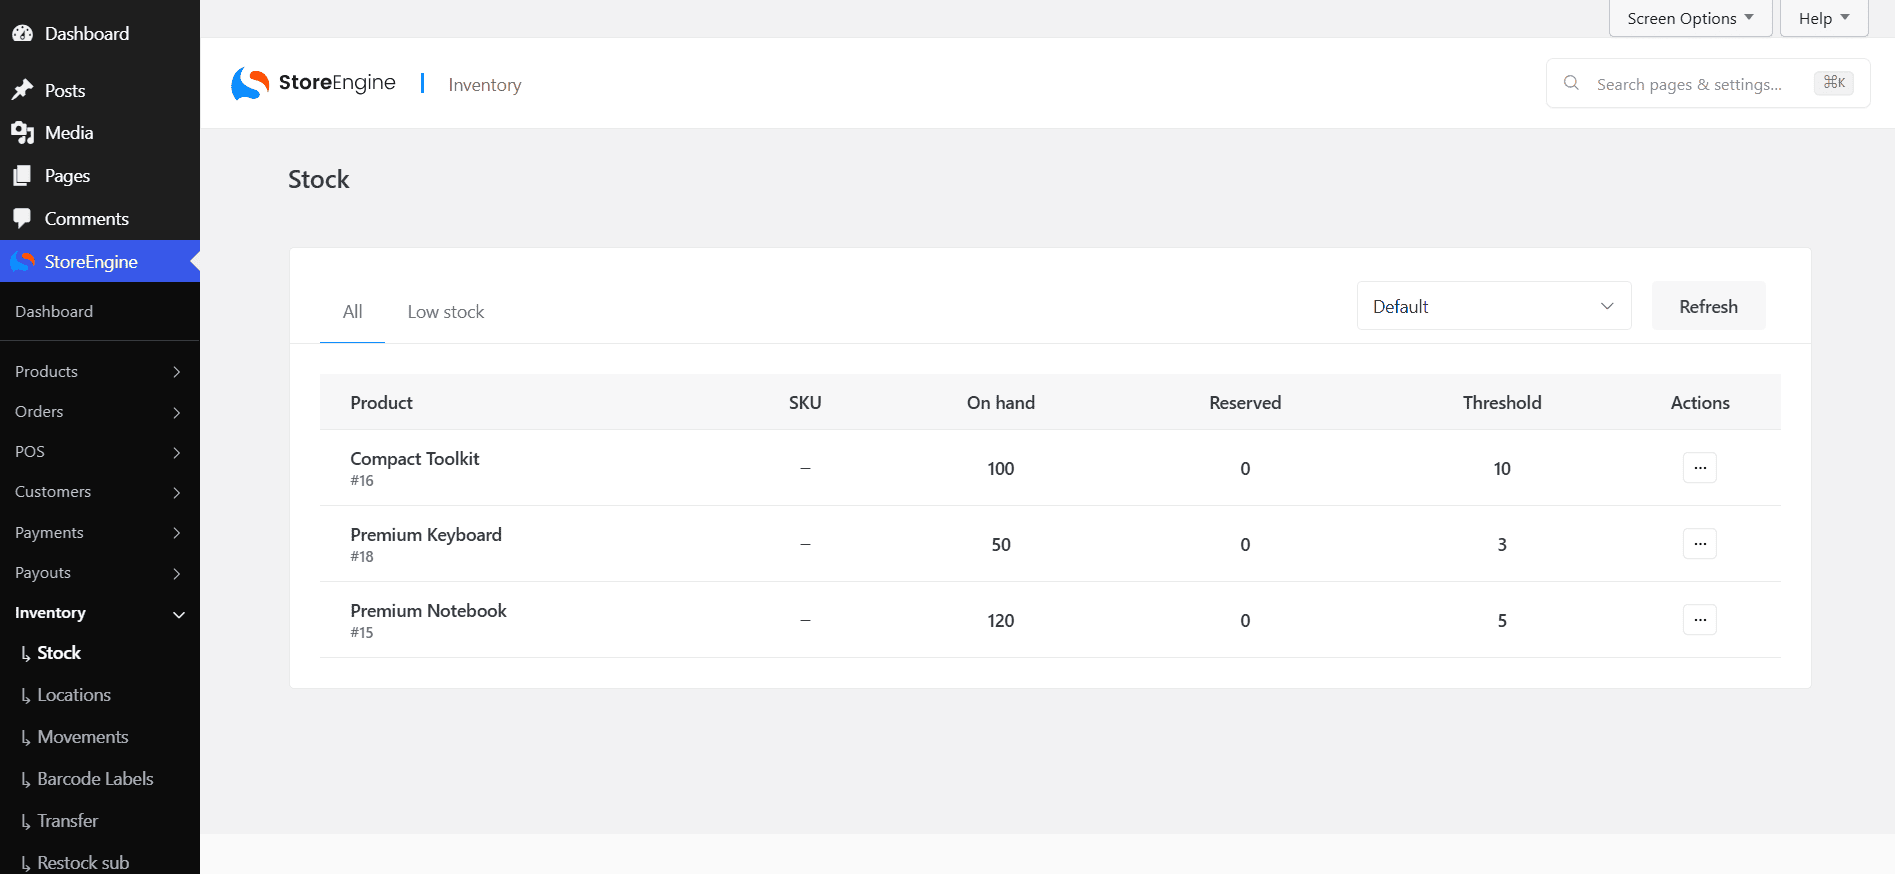
Task: Click the WordPress Dashboard gauge icon
Action: (x=22, y=33)
